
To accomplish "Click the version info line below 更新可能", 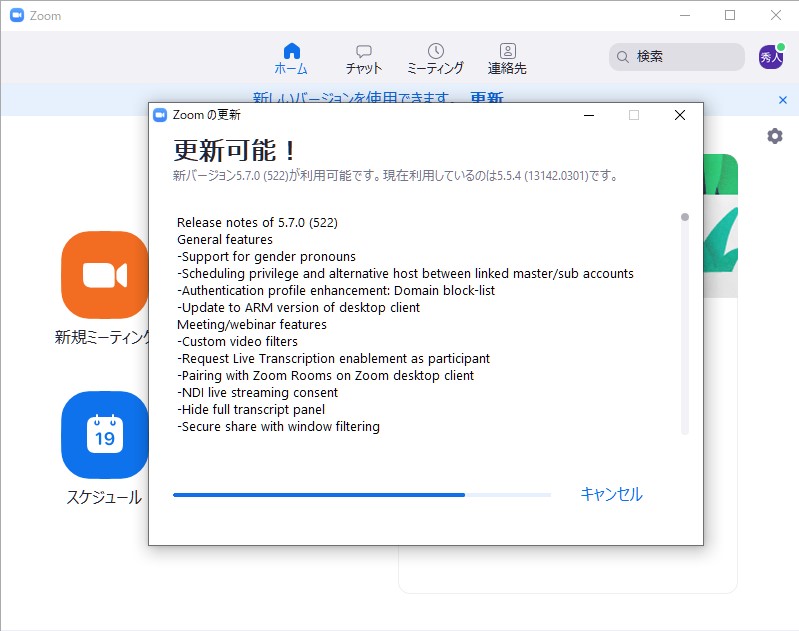I will coord(395,176).
